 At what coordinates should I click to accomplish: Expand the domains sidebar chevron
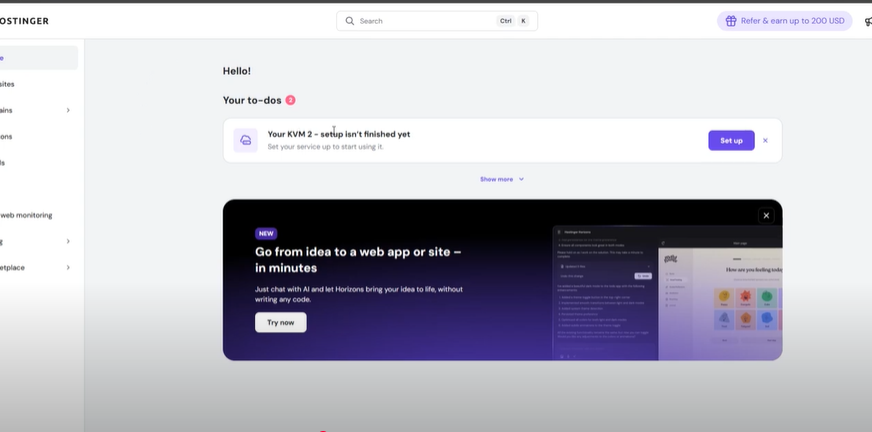68,110
